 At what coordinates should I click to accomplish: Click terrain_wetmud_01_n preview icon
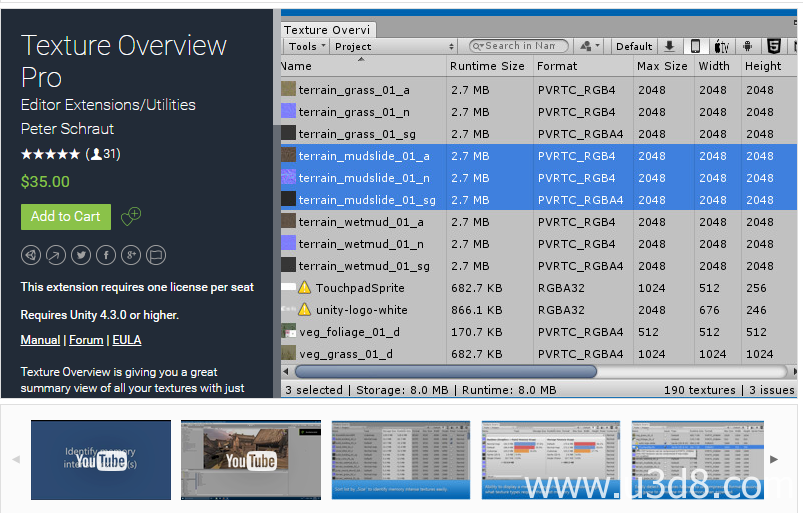(288, 243)
